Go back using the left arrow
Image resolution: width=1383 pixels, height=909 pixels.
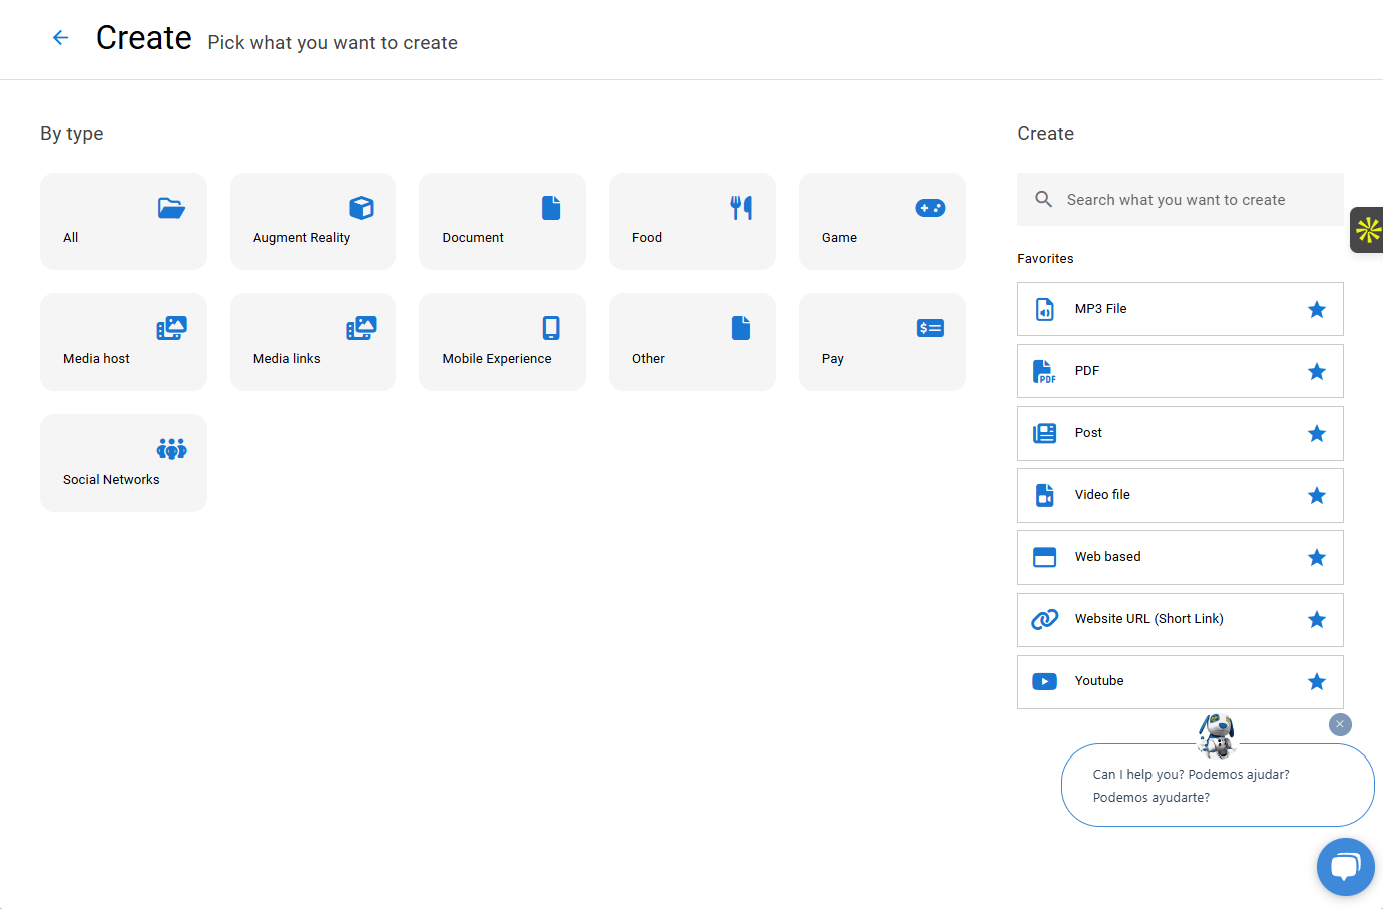coord(60,38)
